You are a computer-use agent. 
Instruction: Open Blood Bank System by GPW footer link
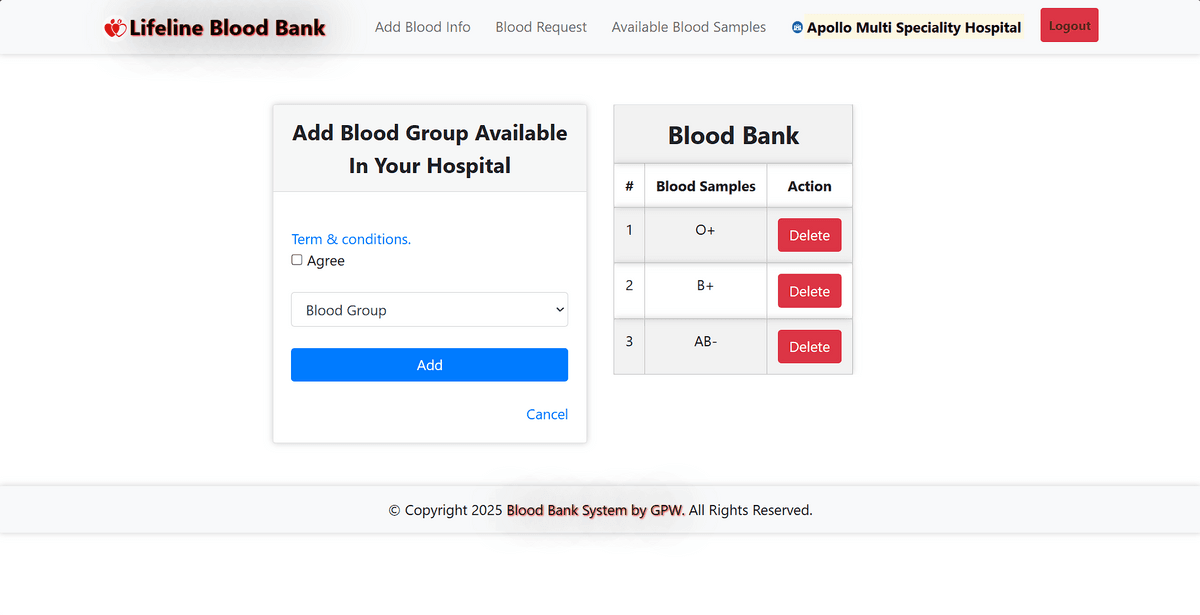pos(595,510)
